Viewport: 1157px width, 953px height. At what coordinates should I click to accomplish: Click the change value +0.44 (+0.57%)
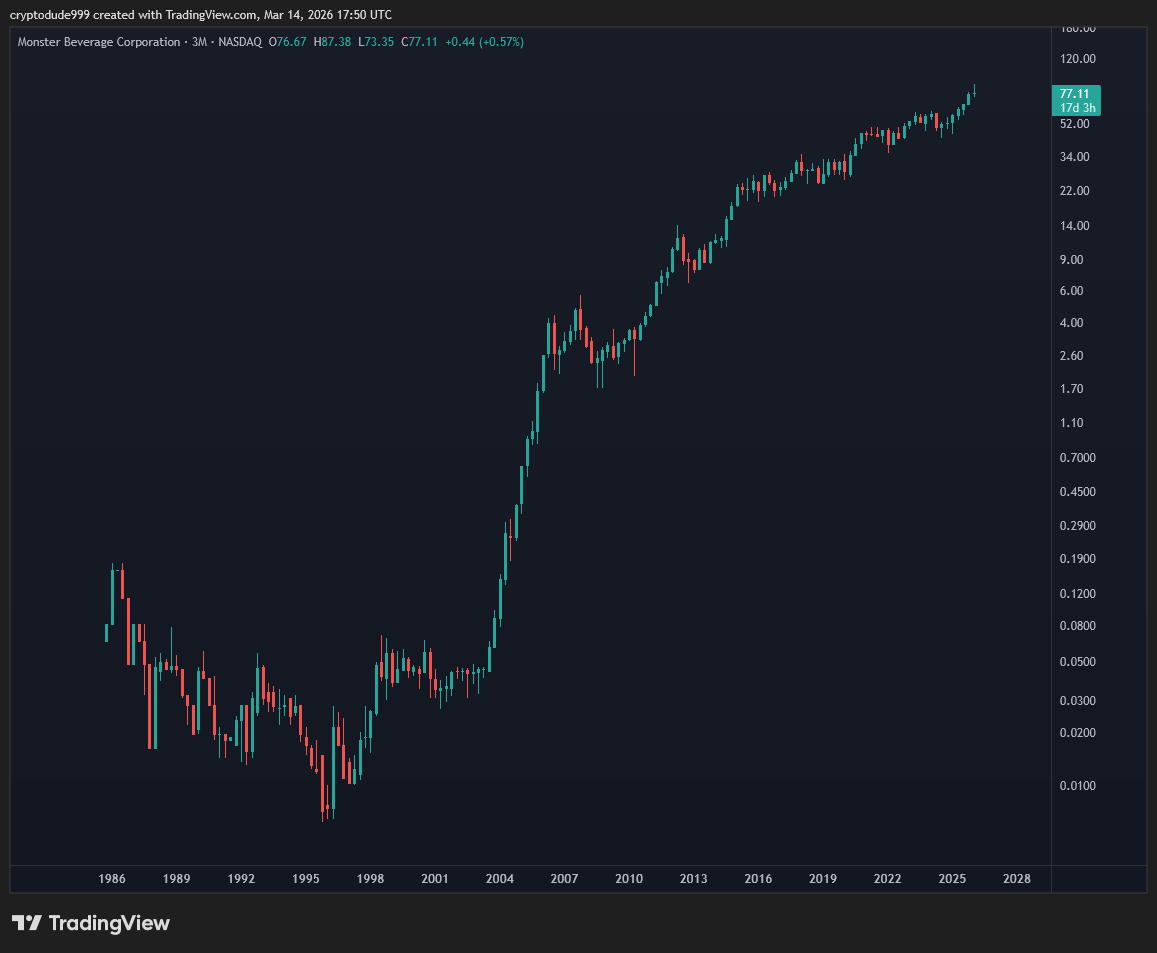485,42
